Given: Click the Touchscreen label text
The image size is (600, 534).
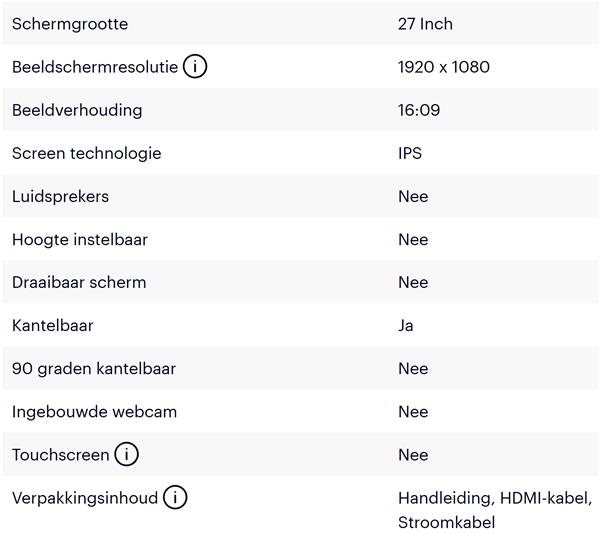Looking at the screenshot, I should [61, 455].
